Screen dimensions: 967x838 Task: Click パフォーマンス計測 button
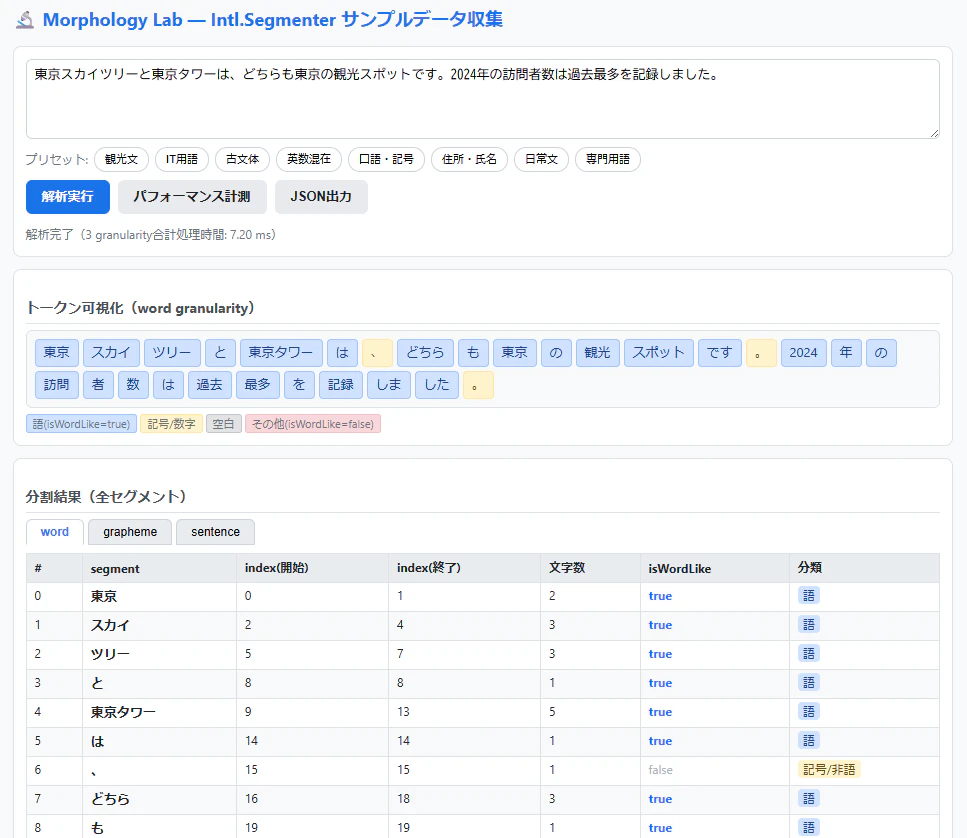coord(192,197)
